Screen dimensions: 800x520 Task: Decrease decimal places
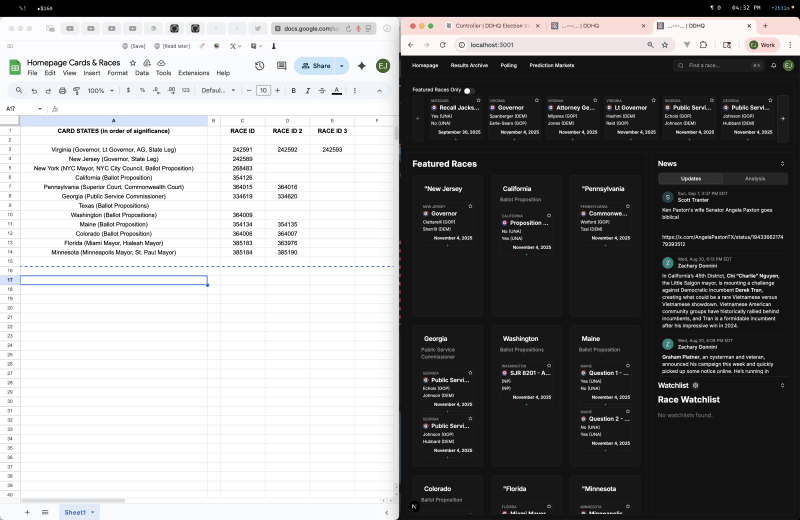tap(157, 90)
